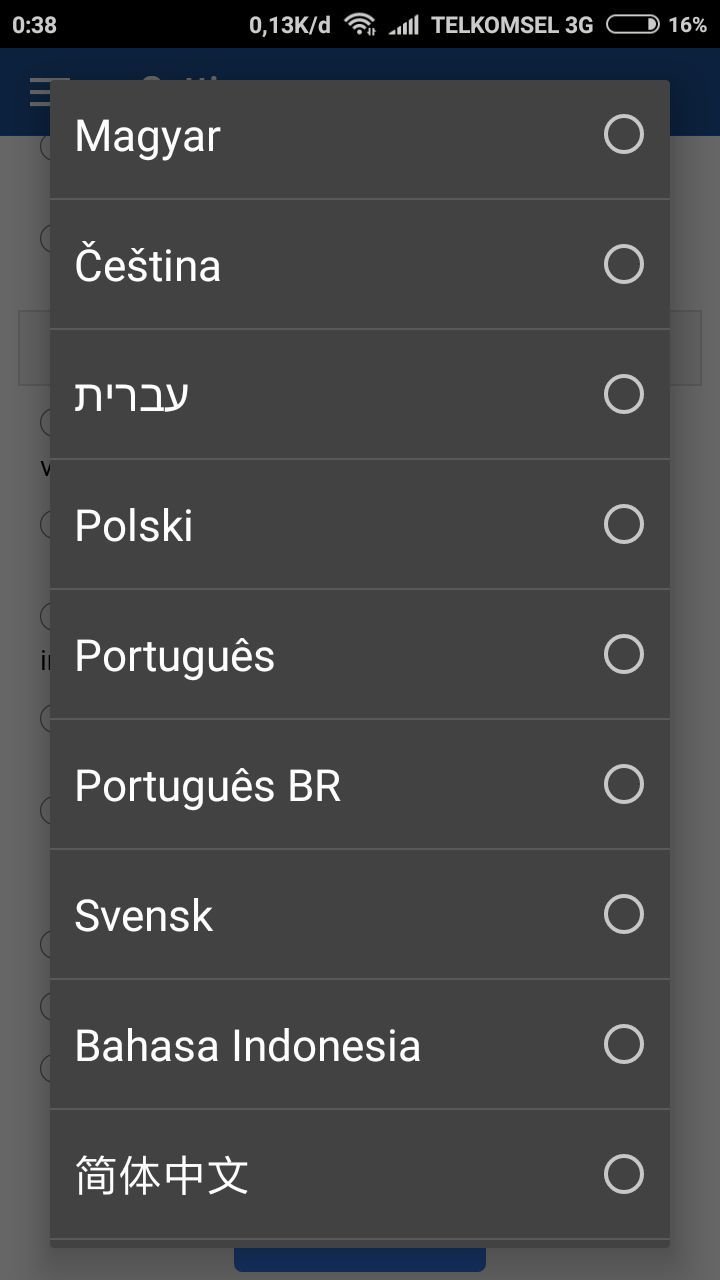Tap the Svensk language label
The image size is (720, 1280).
tap(144, 916)
